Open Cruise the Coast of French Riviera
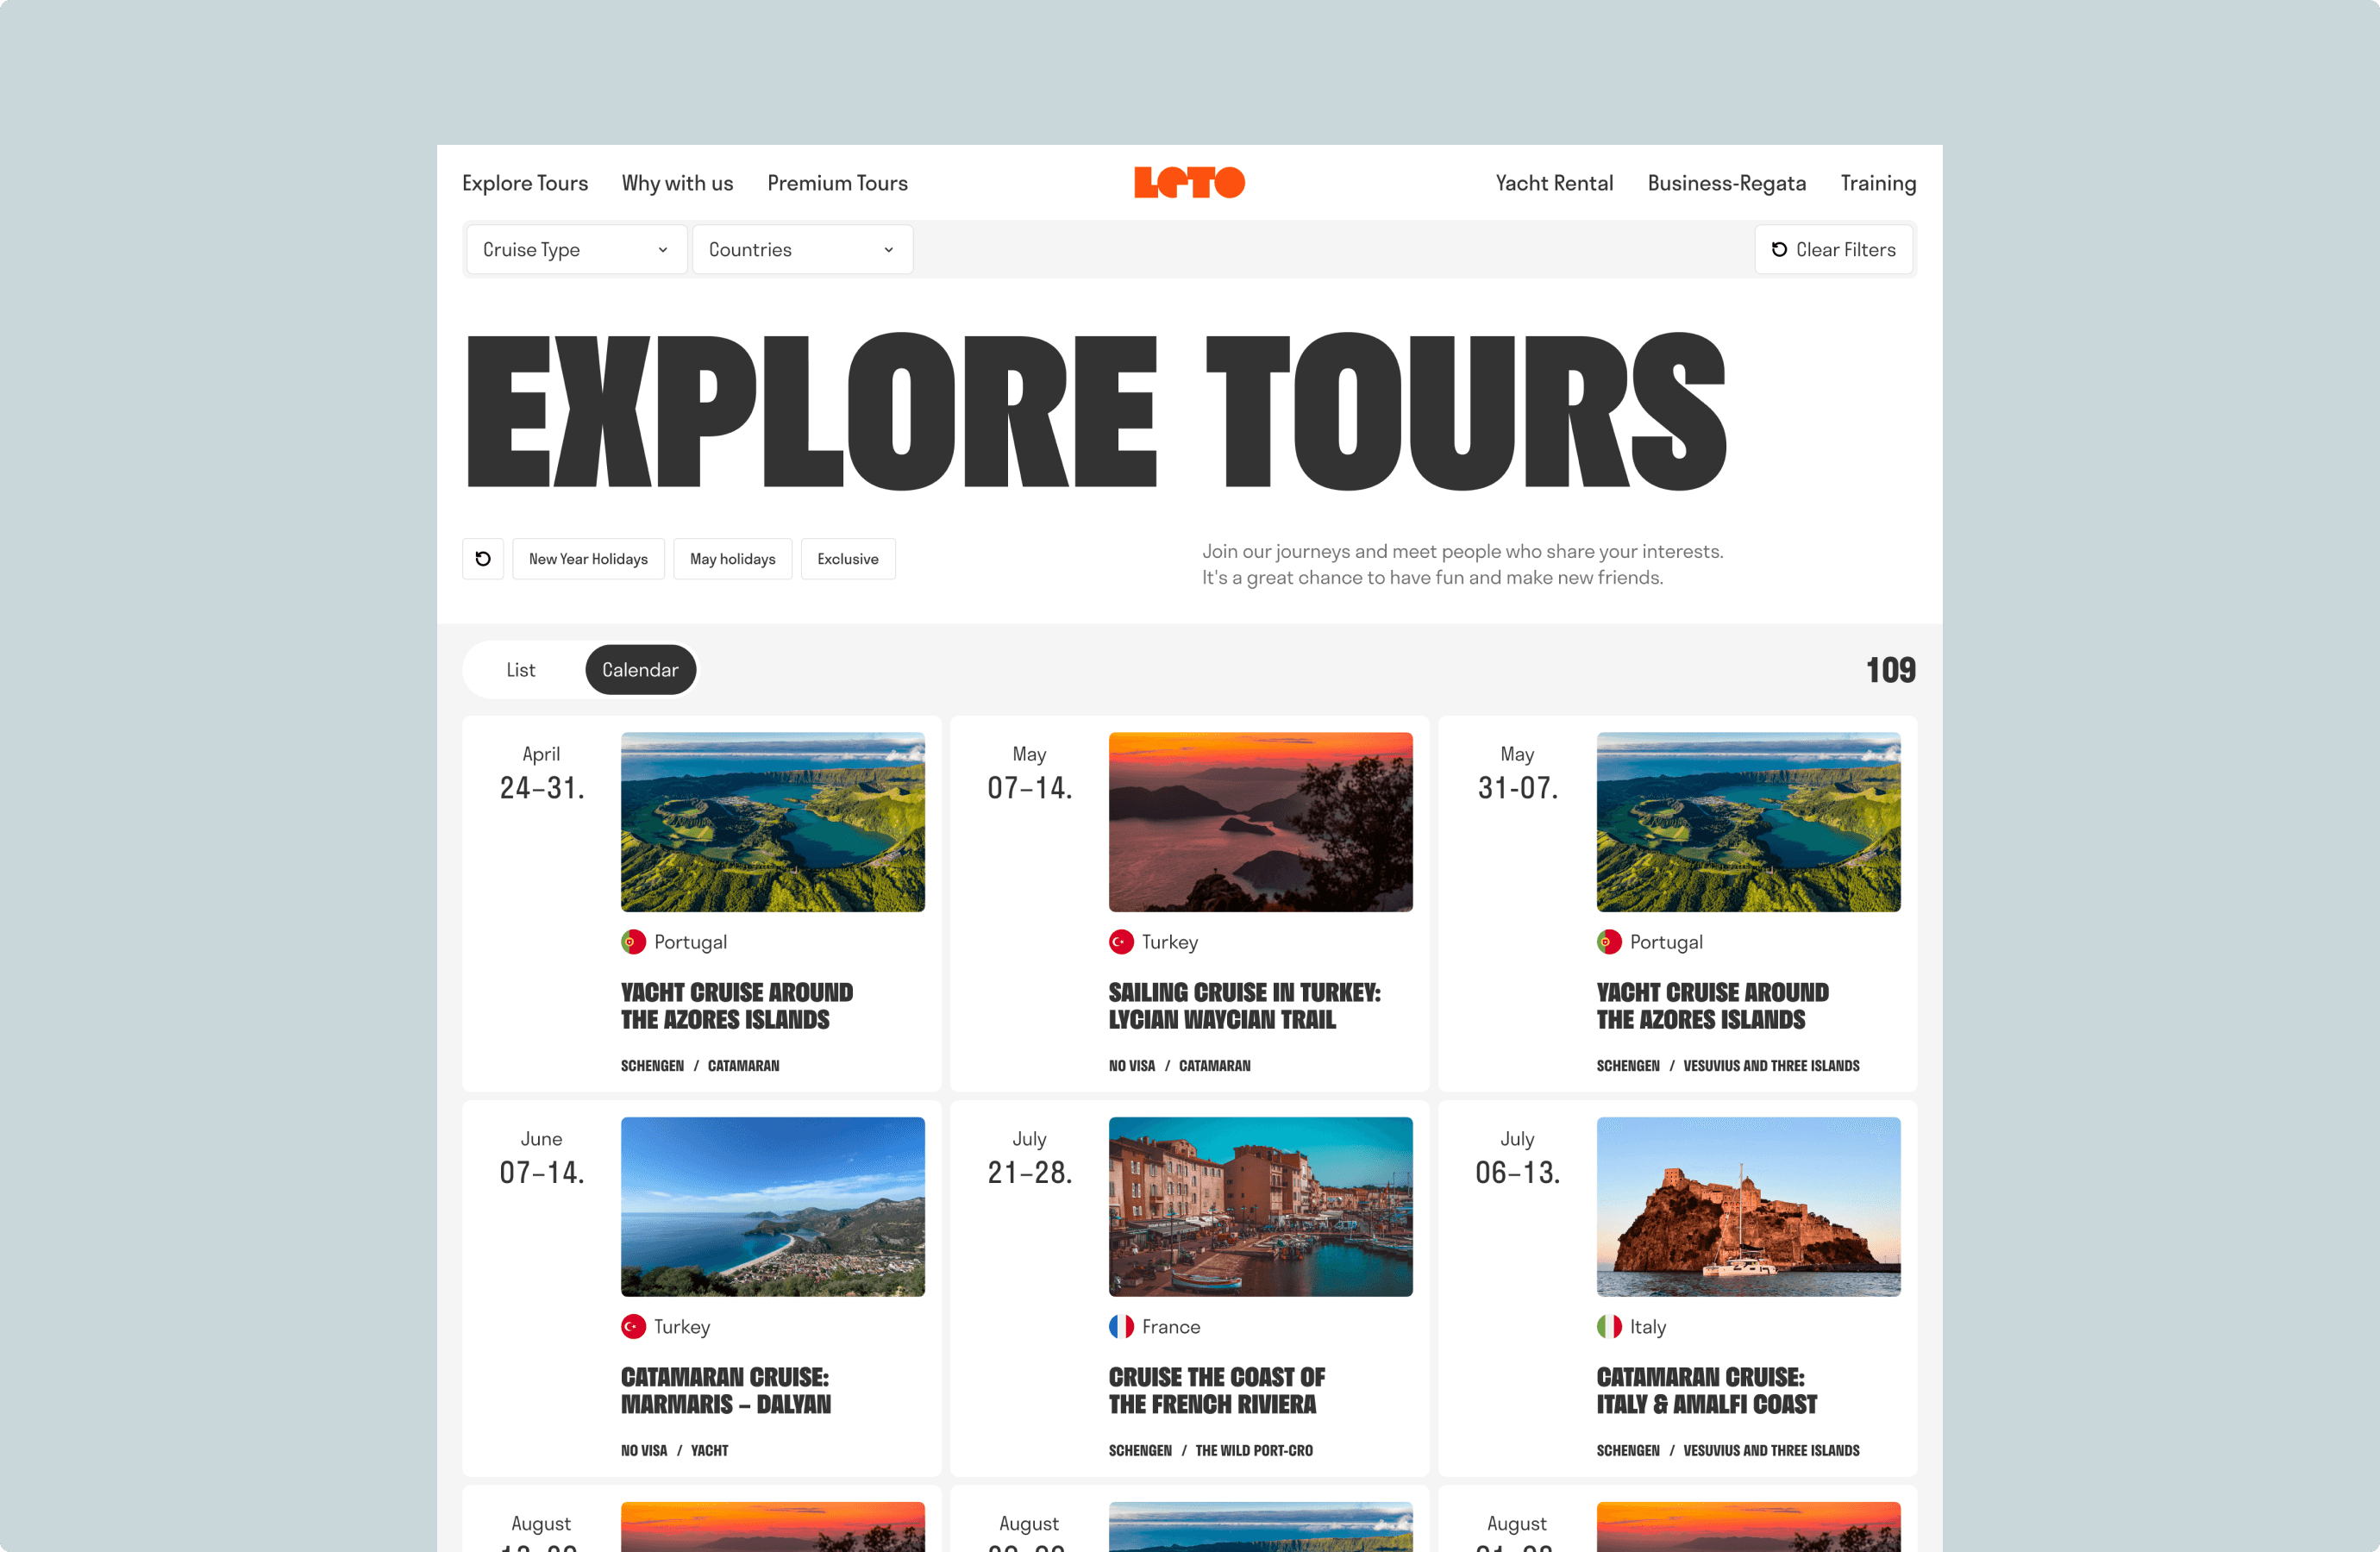The height and width of the screenshot is (1552, 2380). point(1216,1390)
